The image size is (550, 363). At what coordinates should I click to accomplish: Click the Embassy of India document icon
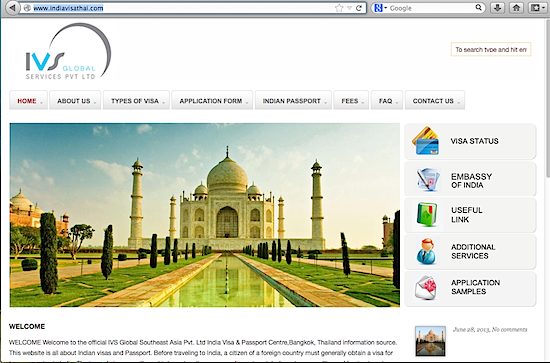point(428,180)
